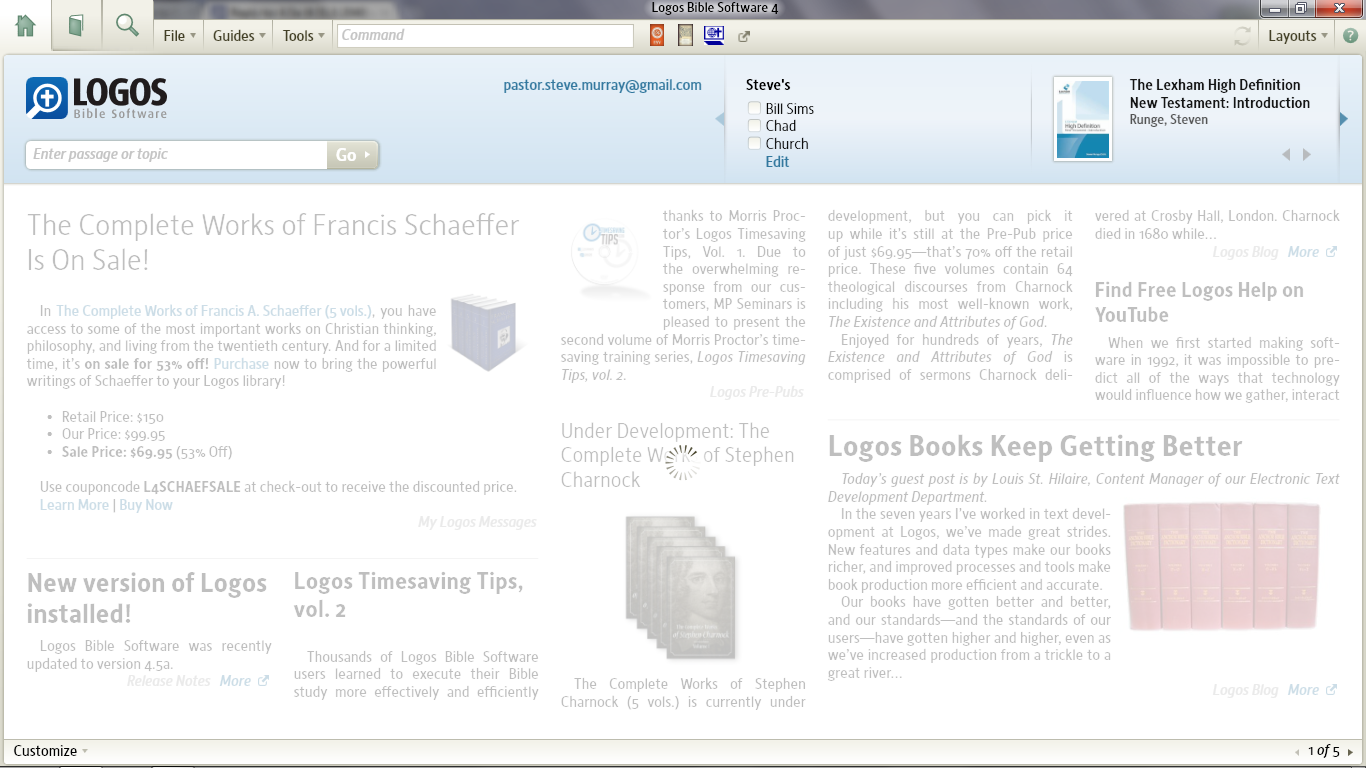Expand the Customize dropdown
1366x768 pixels.
50,751
